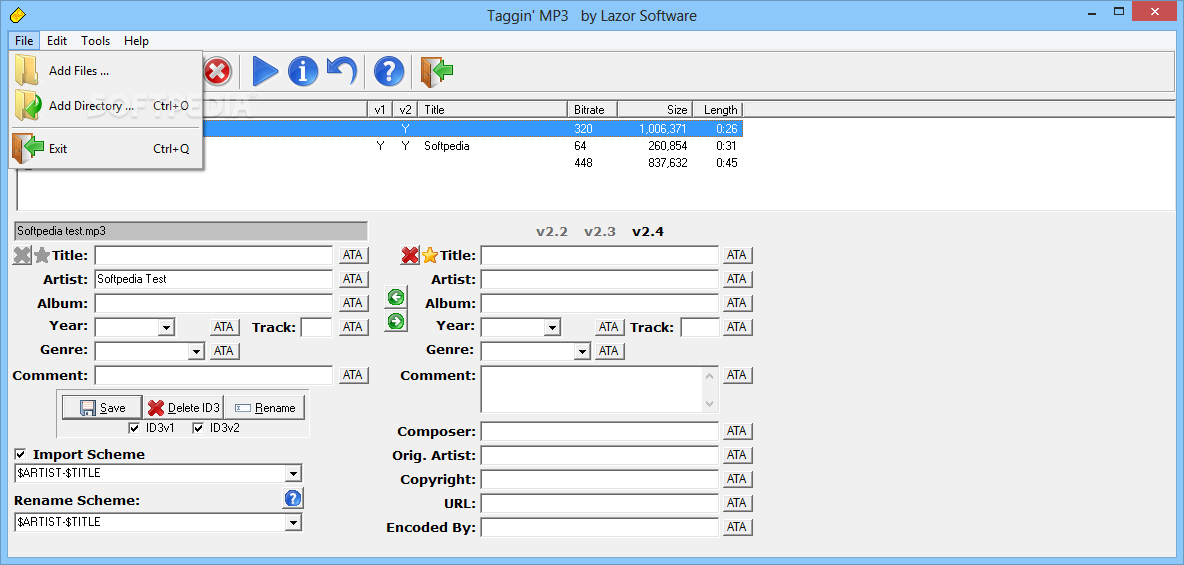Click ATA button next to ID3v2 Composer
This screenshot has width=1184, height=565.
(x=737, y=431)
